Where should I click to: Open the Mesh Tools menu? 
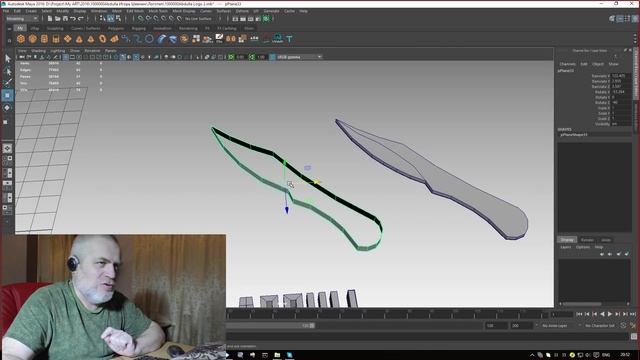(x=158, y=11)
